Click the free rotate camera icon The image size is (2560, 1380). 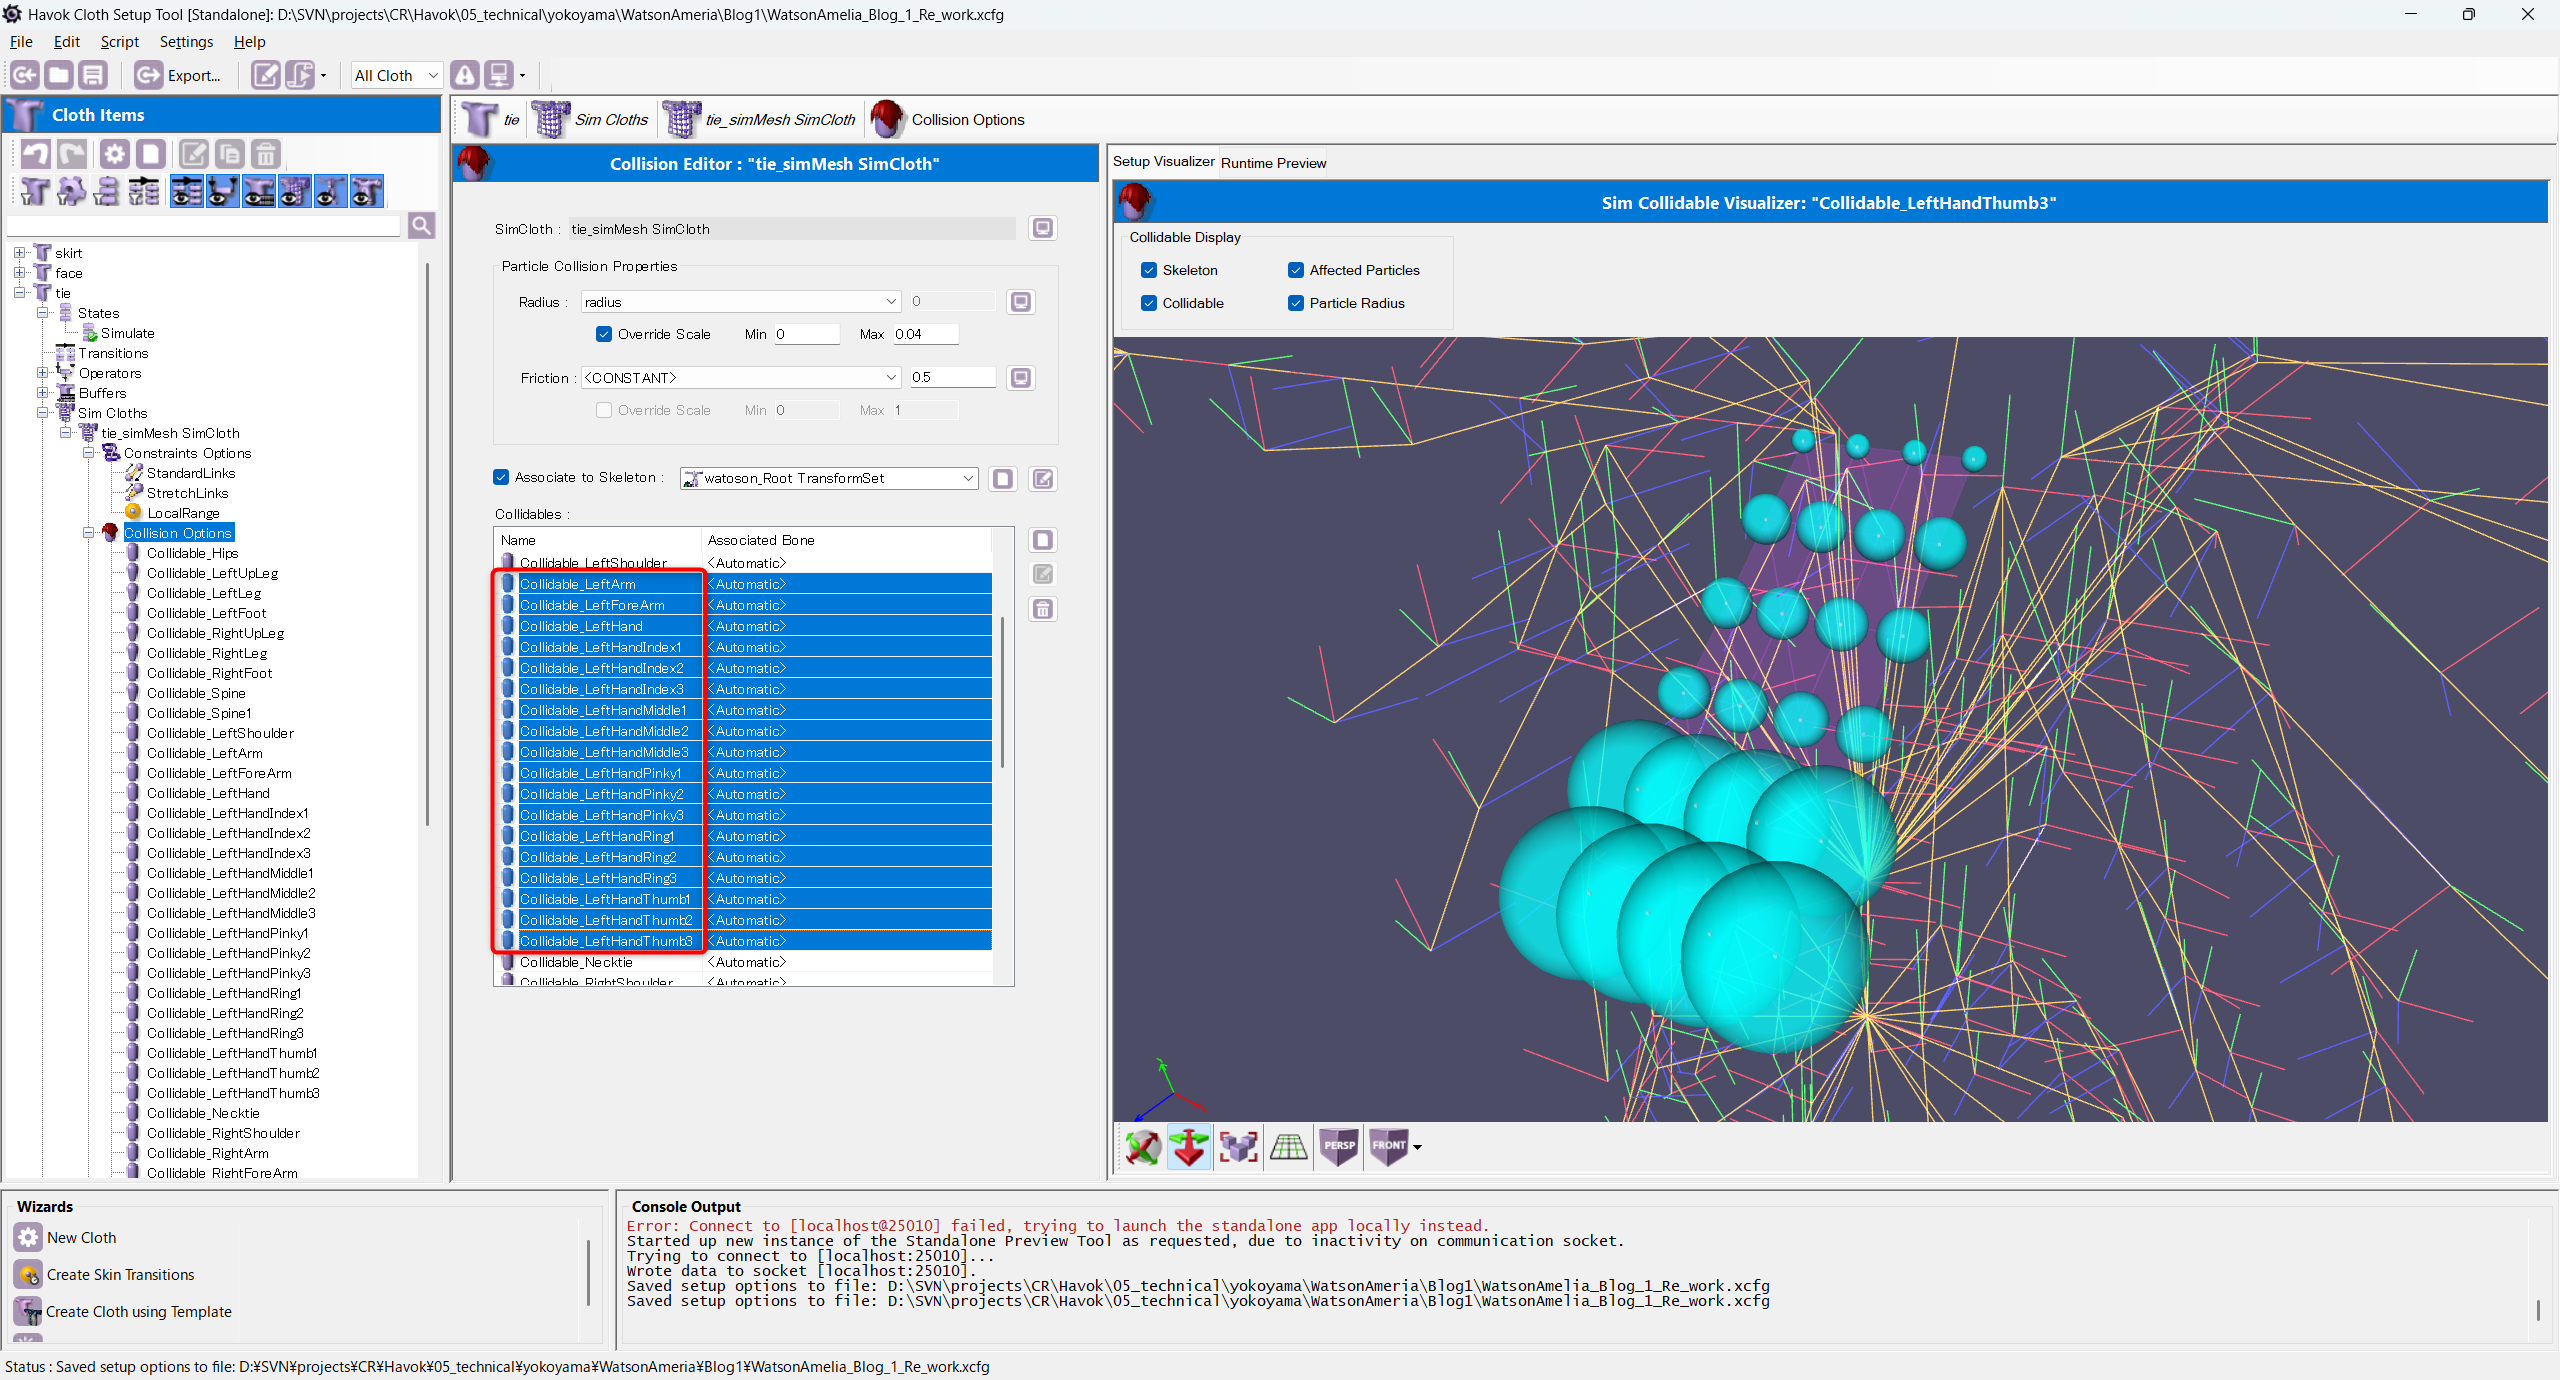pyautogui.click(x=1142, y=1147)
